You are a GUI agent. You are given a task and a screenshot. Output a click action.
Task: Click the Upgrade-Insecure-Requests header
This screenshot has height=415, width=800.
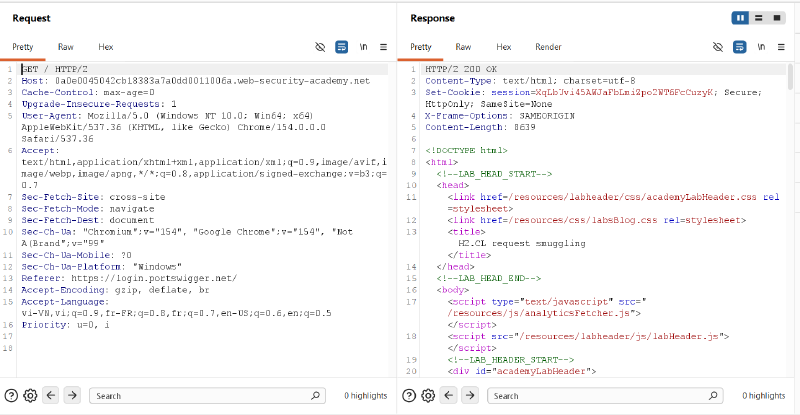pos(99,104)
